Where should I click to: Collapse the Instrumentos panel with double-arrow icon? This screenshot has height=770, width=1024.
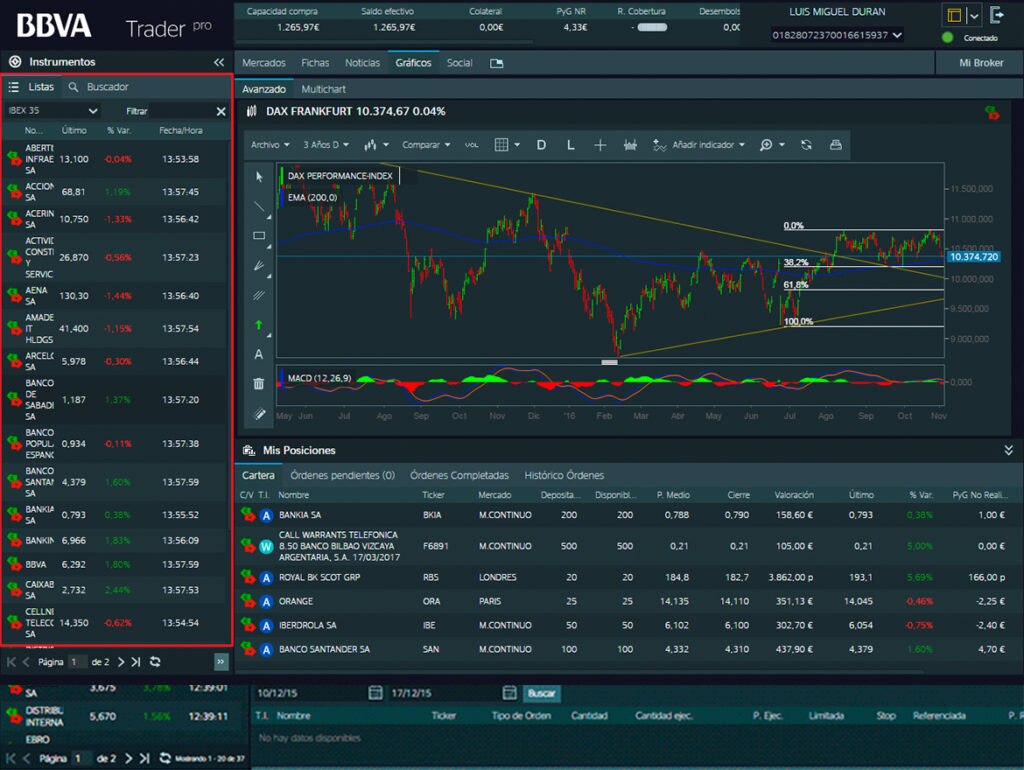(x=219, y=62)
